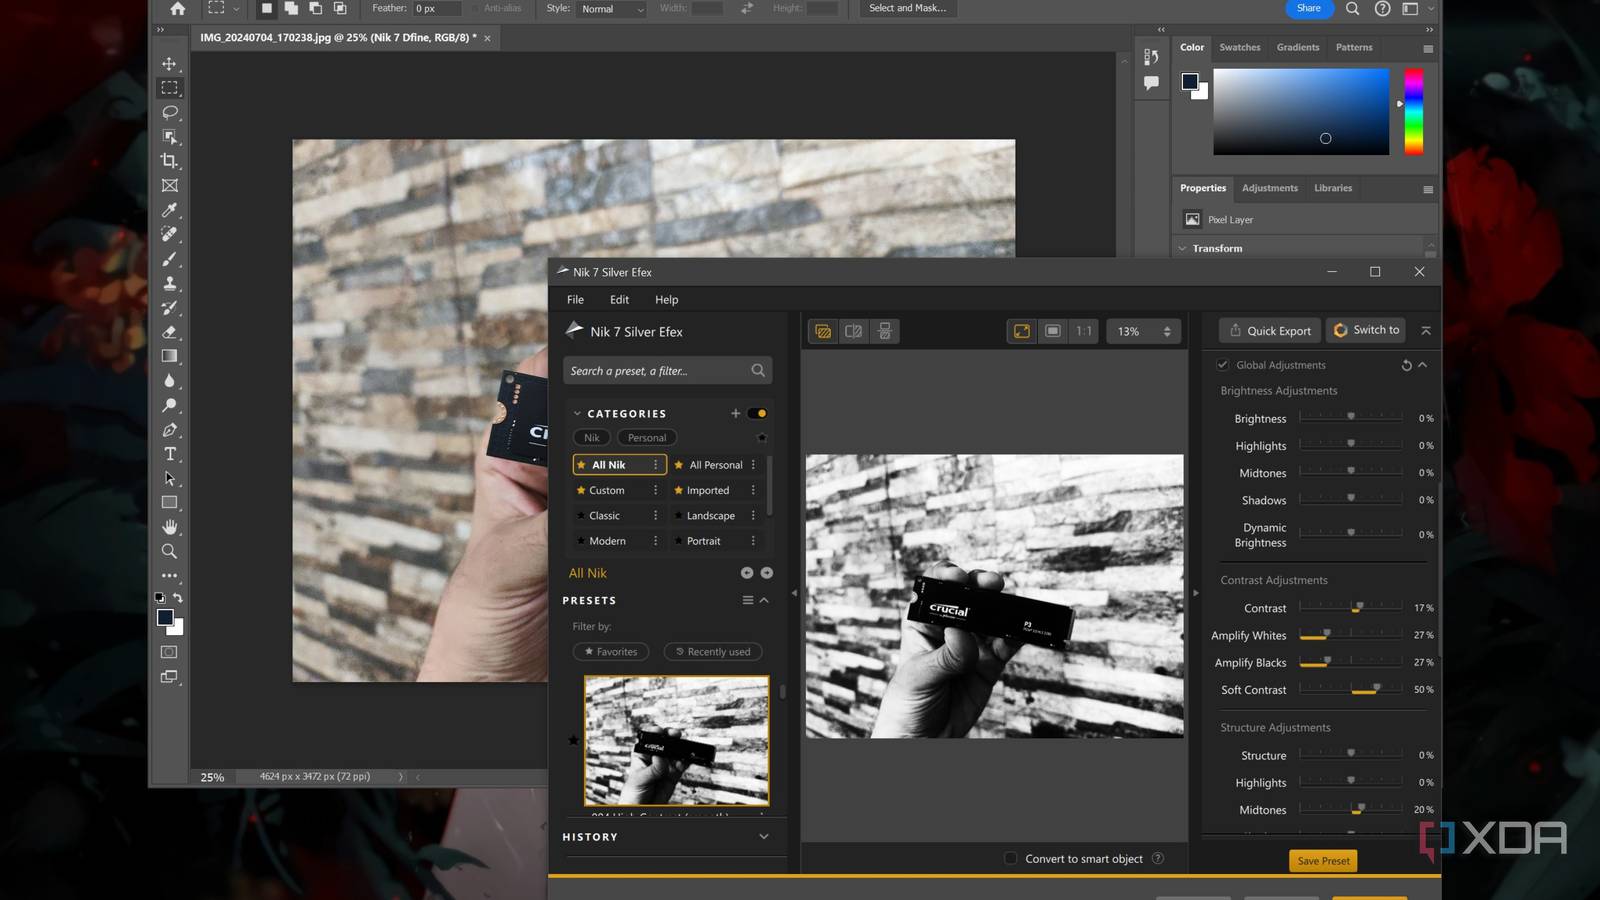Collapse the Presets section chevron

point(764,600)
